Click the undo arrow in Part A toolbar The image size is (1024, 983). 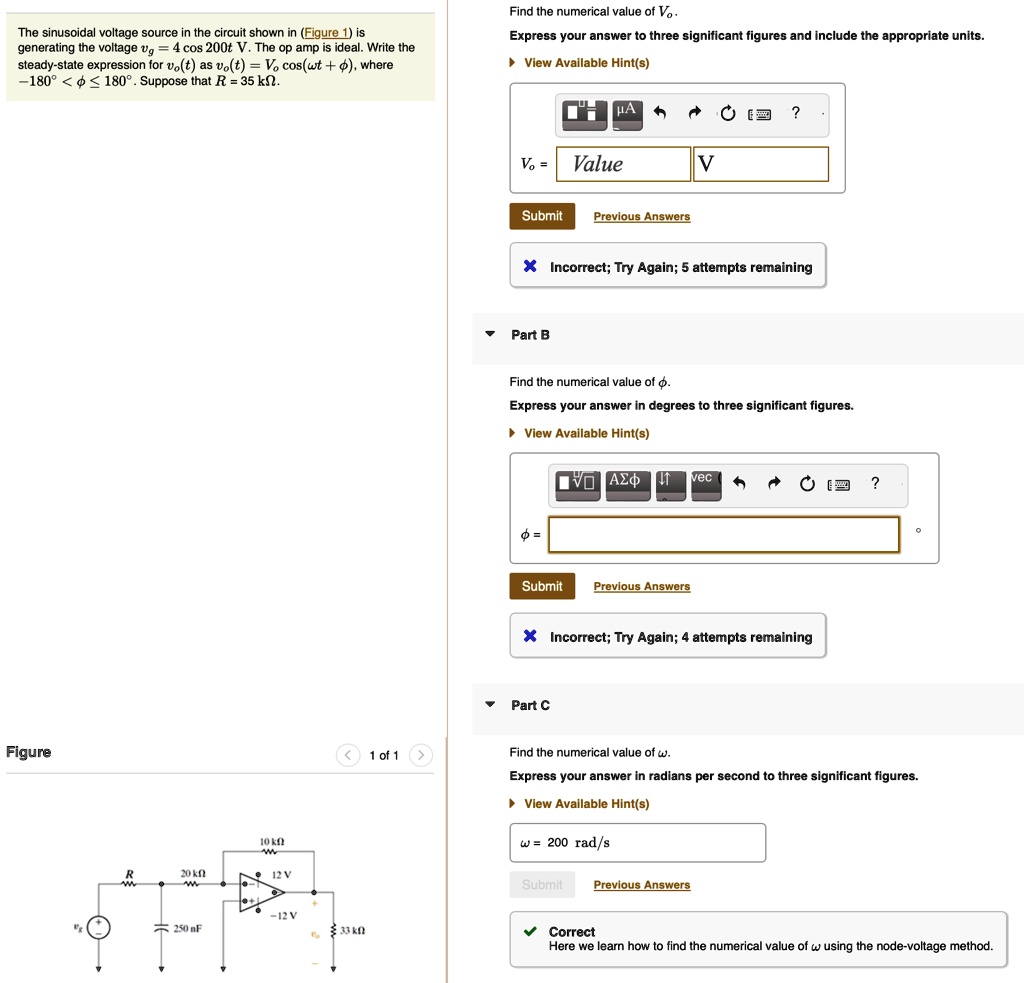(x=660, y=112)
